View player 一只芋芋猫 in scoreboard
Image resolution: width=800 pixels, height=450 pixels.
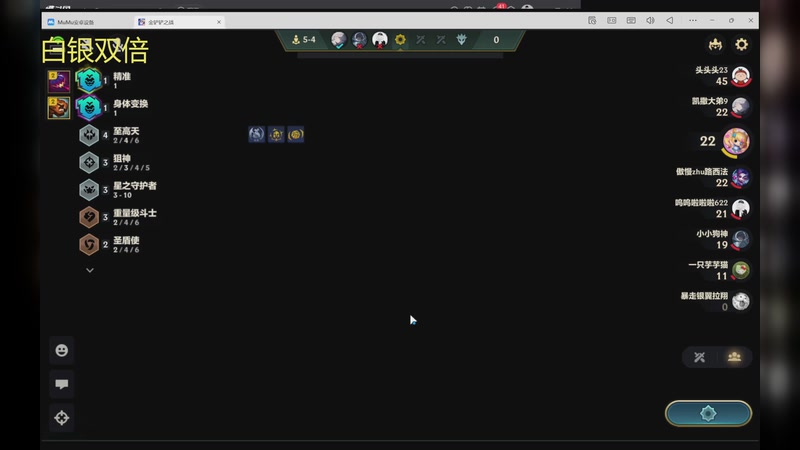719,270
